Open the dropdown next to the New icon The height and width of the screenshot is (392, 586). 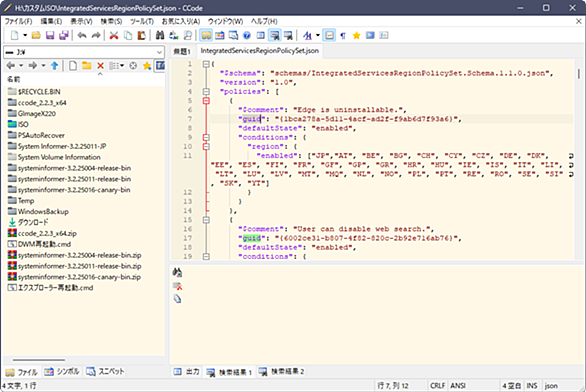click(x=25, y=36)
